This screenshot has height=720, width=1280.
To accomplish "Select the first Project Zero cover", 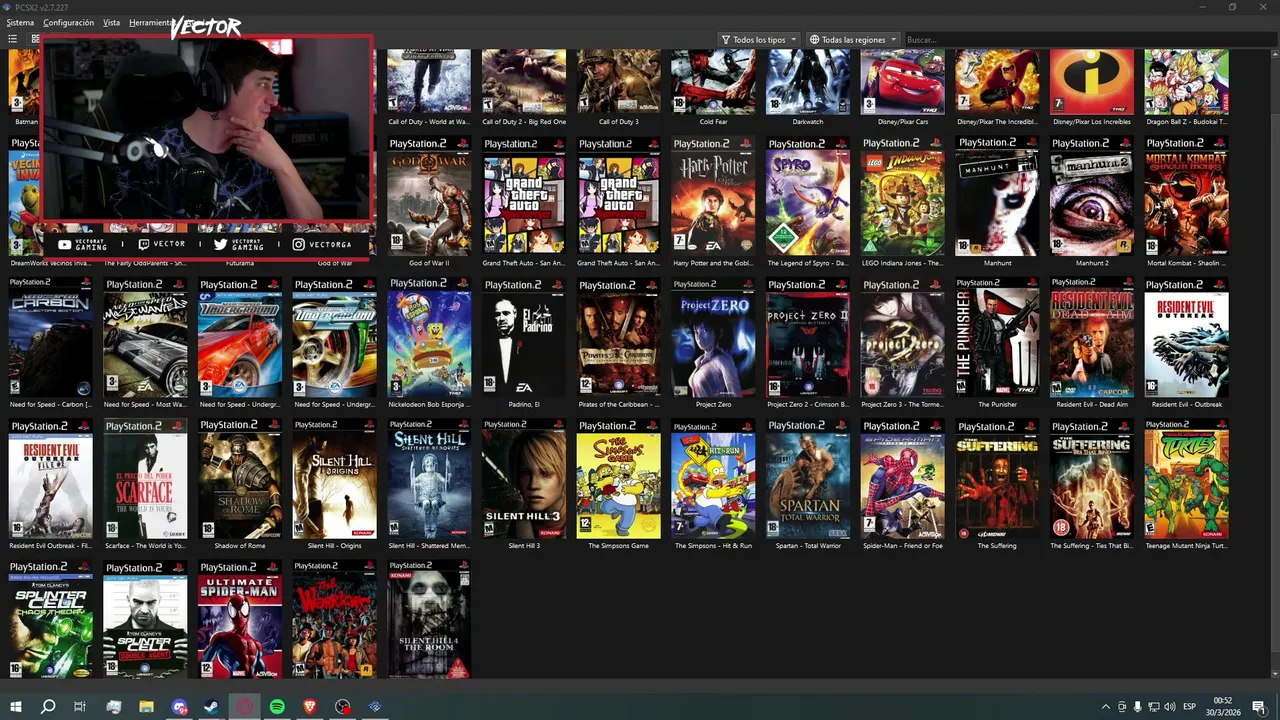I will [713, 337].
